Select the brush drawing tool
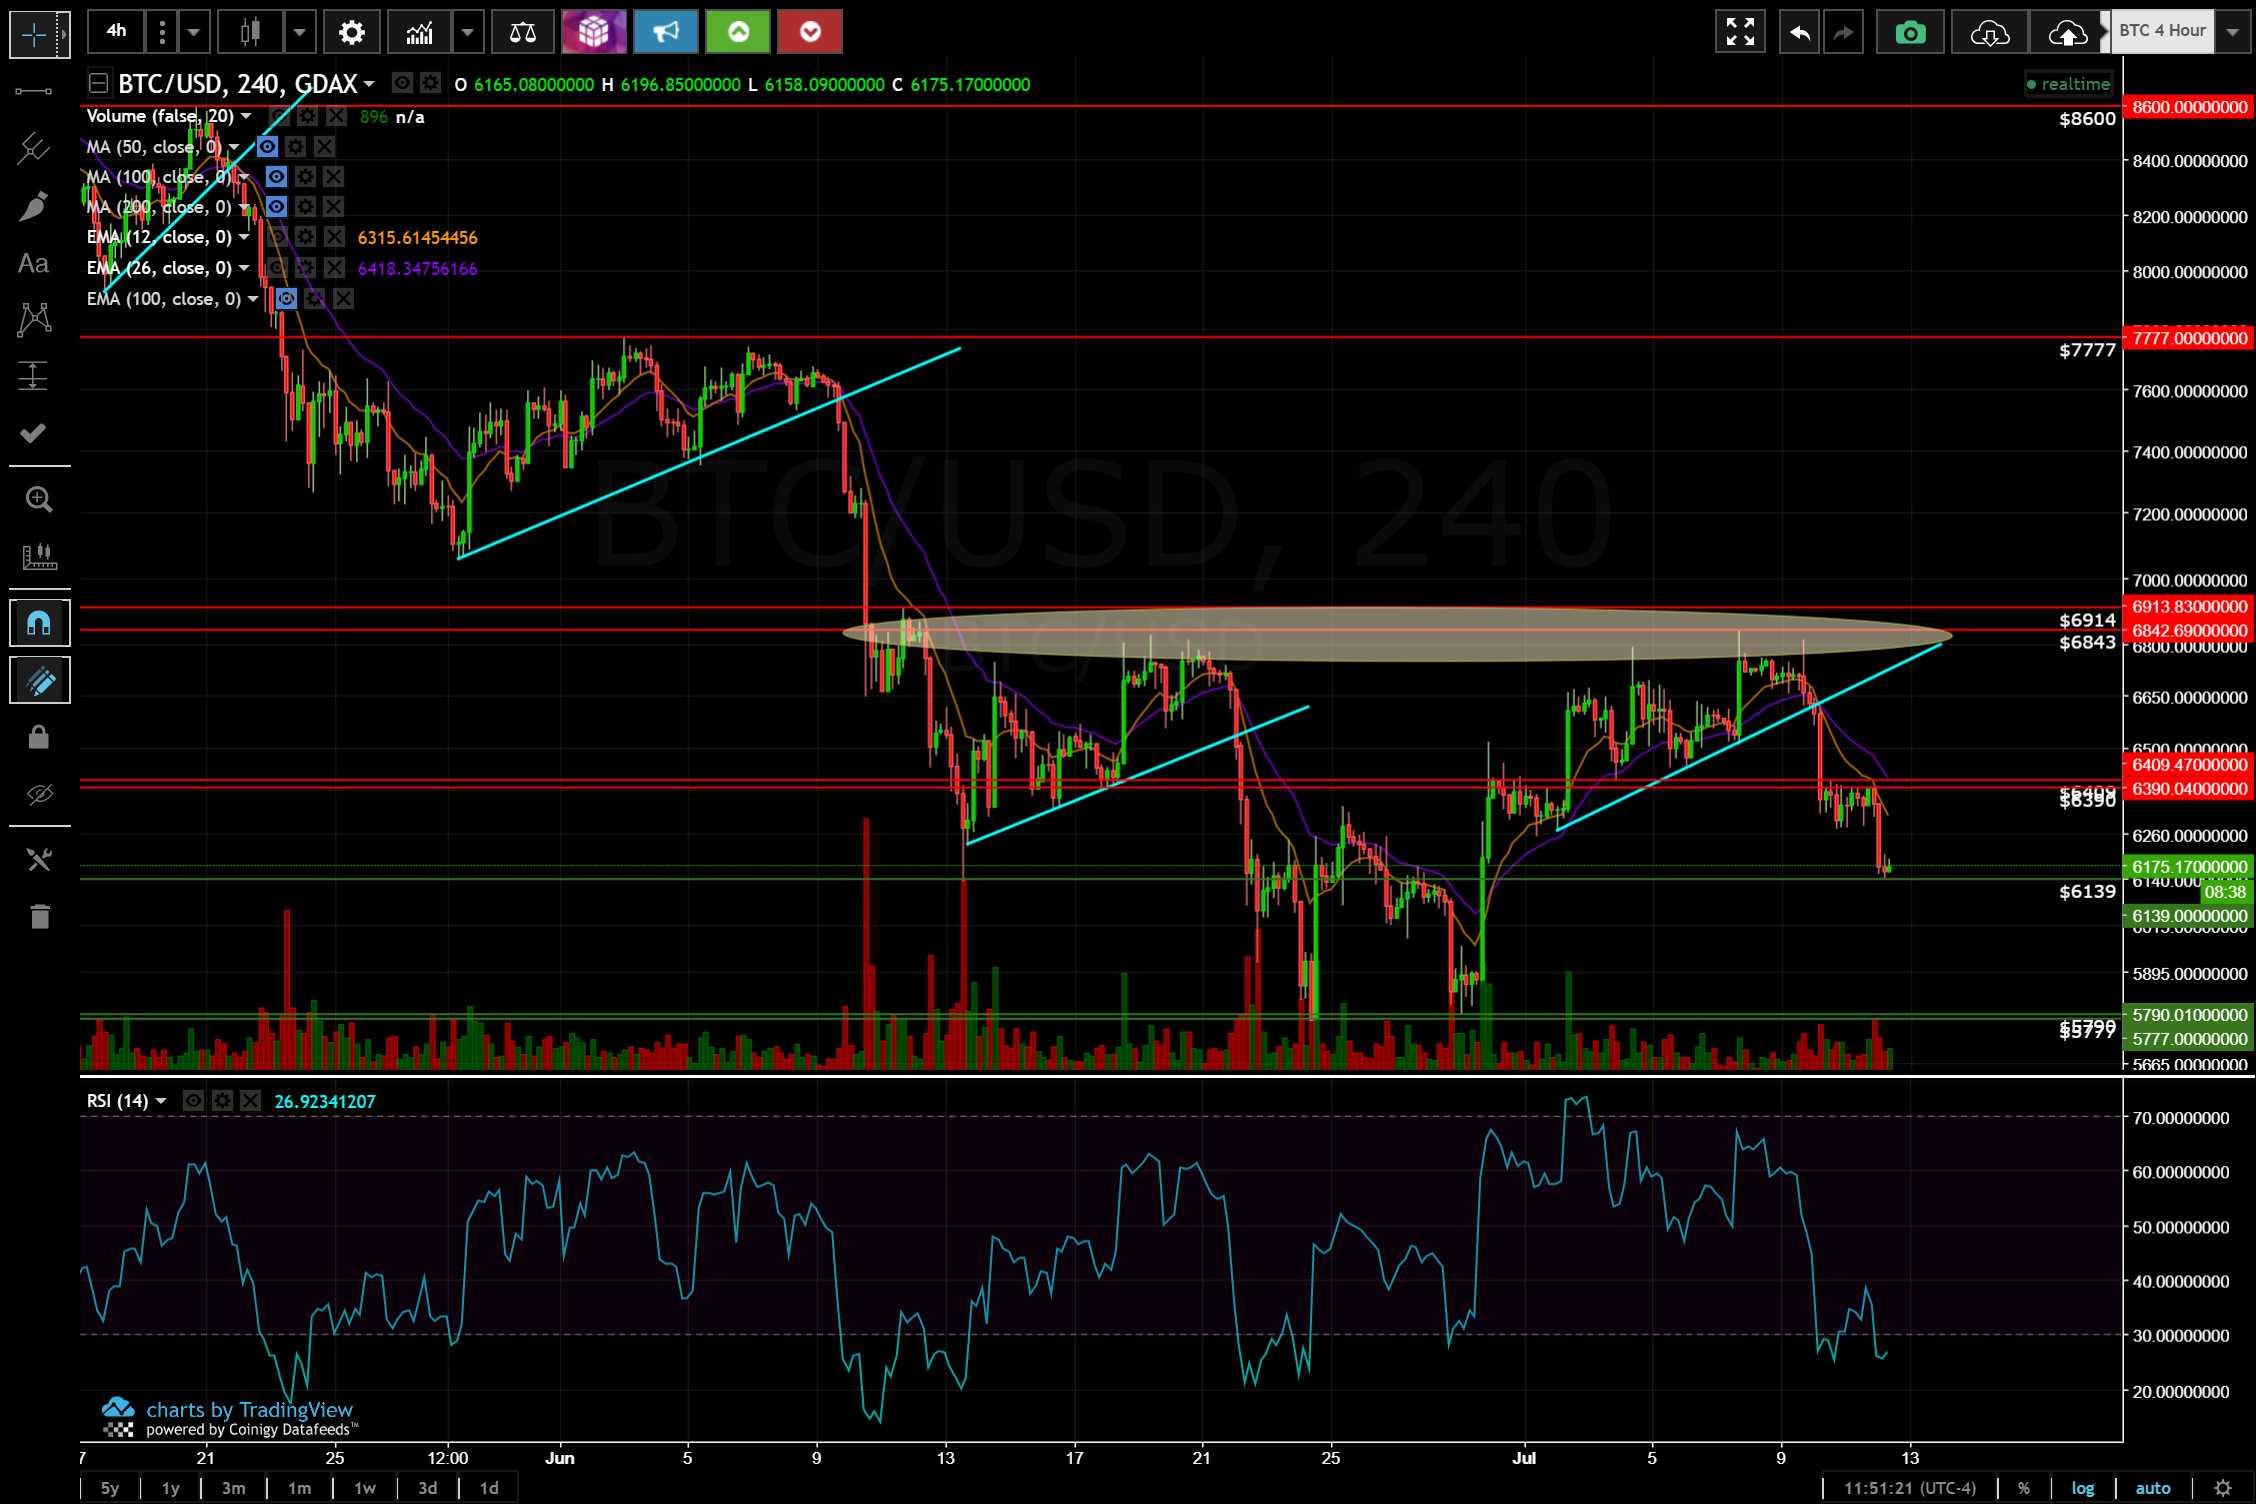The width and height of the screenshot is (2256, 1504). pyautogui.click(x=34, y=206)
